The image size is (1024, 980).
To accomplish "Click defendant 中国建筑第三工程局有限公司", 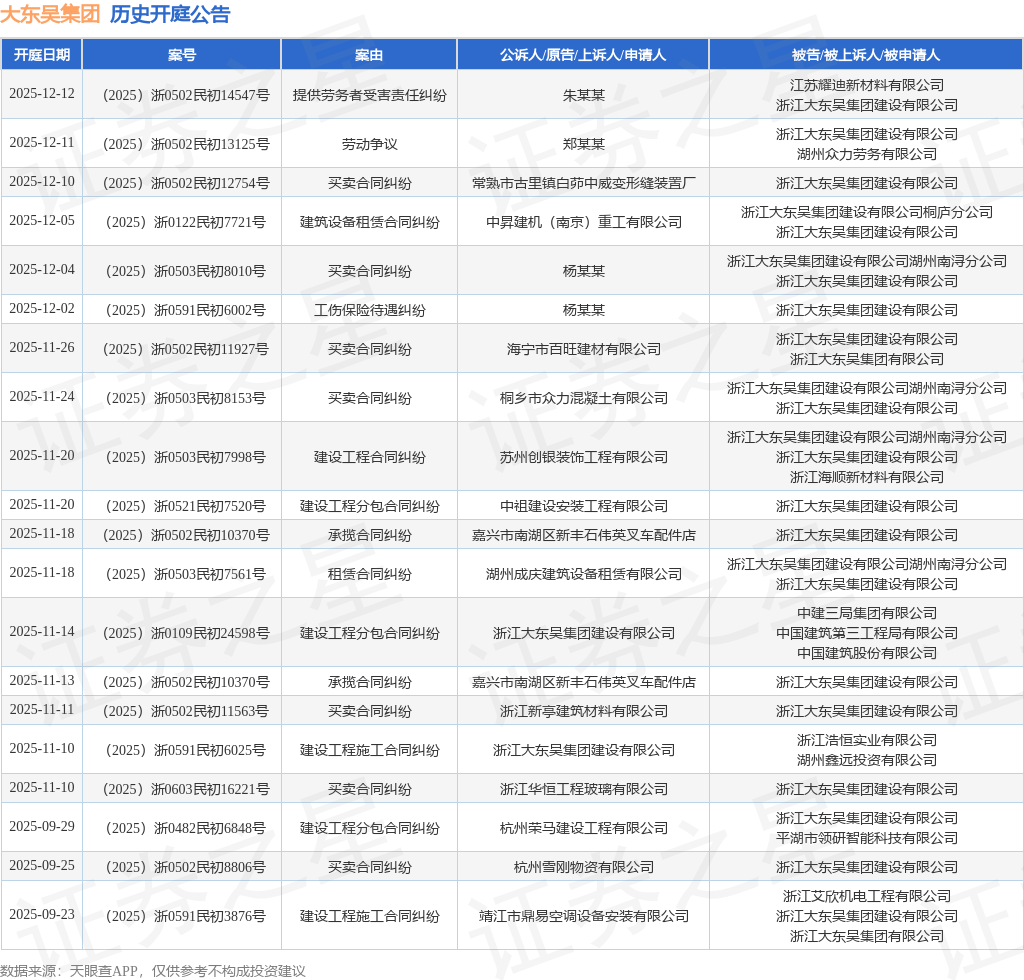I will (866, 633).
